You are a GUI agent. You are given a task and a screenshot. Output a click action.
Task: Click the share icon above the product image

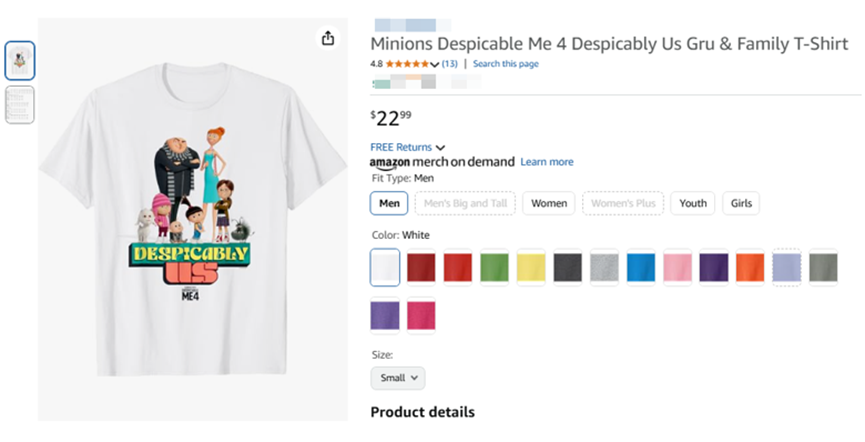pos(327,39)
